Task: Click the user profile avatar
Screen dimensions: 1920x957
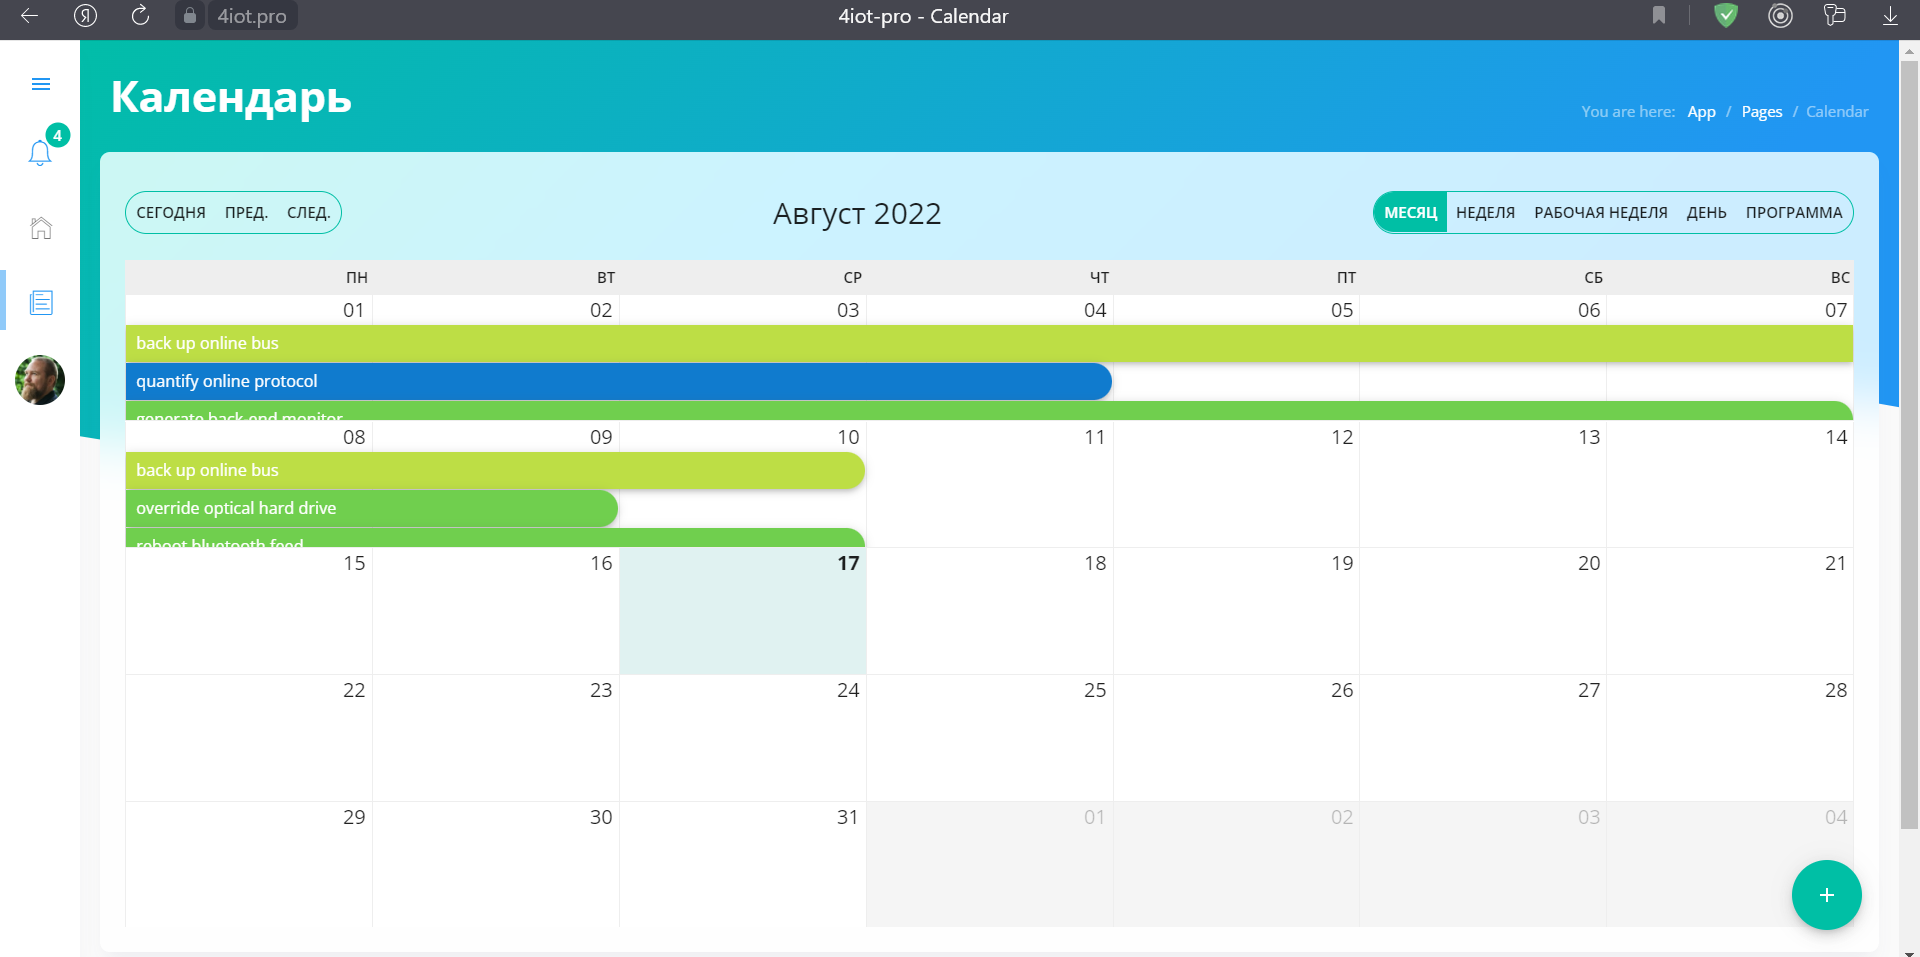Action: [x=40, y=380]
